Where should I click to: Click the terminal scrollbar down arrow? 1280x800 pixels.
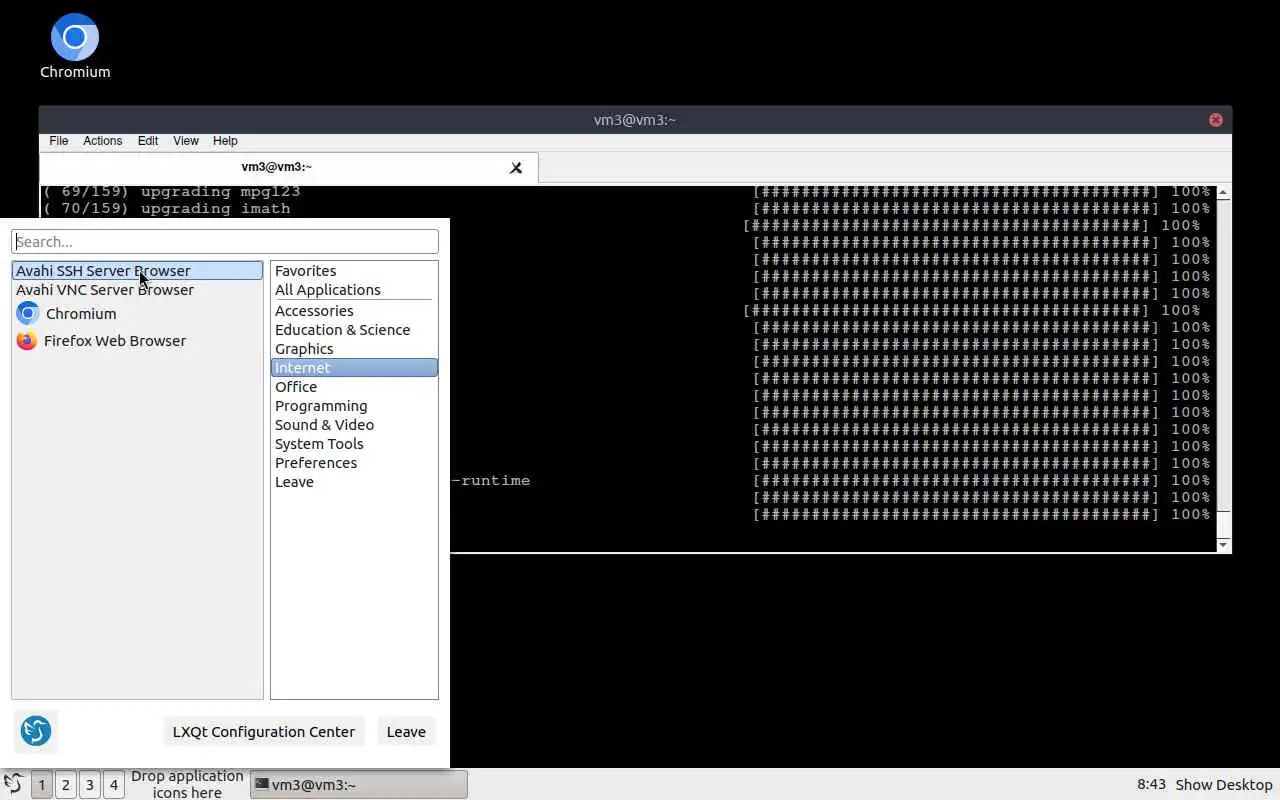point(1223,545)
